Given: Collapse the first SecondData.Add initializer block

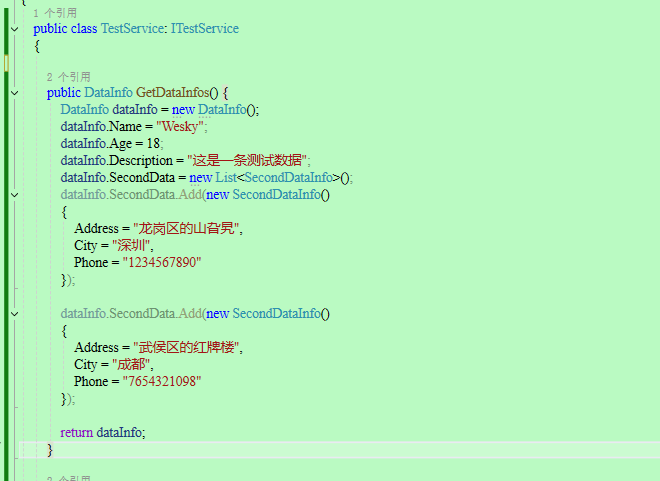Looking at the screenshot, I should click(x=15, y=195).
